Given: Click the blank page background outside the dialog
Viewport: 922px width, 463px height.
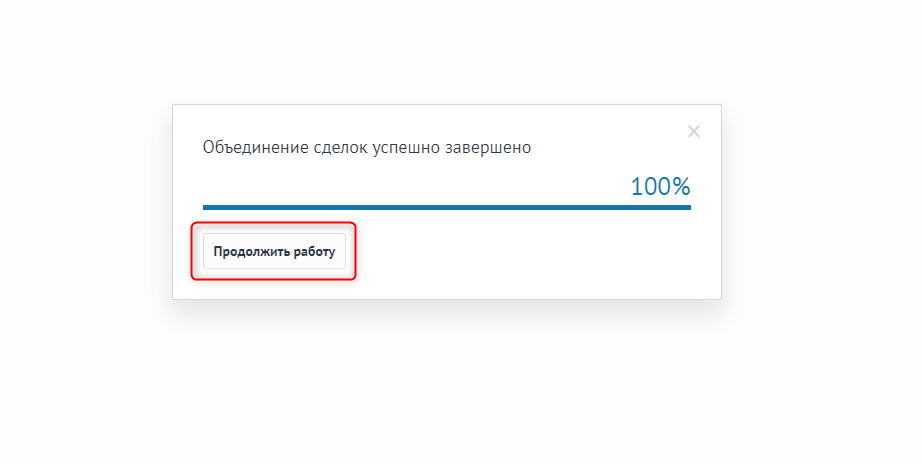Looking at the screenshot, I should pyautogui.click(x=823, y=382).
